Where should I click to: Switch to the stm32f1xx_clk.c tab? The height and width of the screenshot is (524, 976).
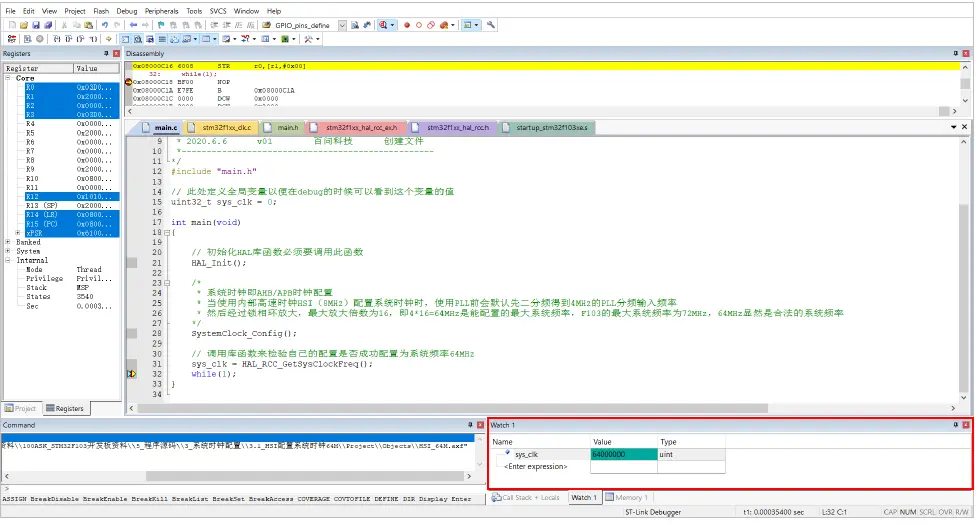tap(226, 128)
